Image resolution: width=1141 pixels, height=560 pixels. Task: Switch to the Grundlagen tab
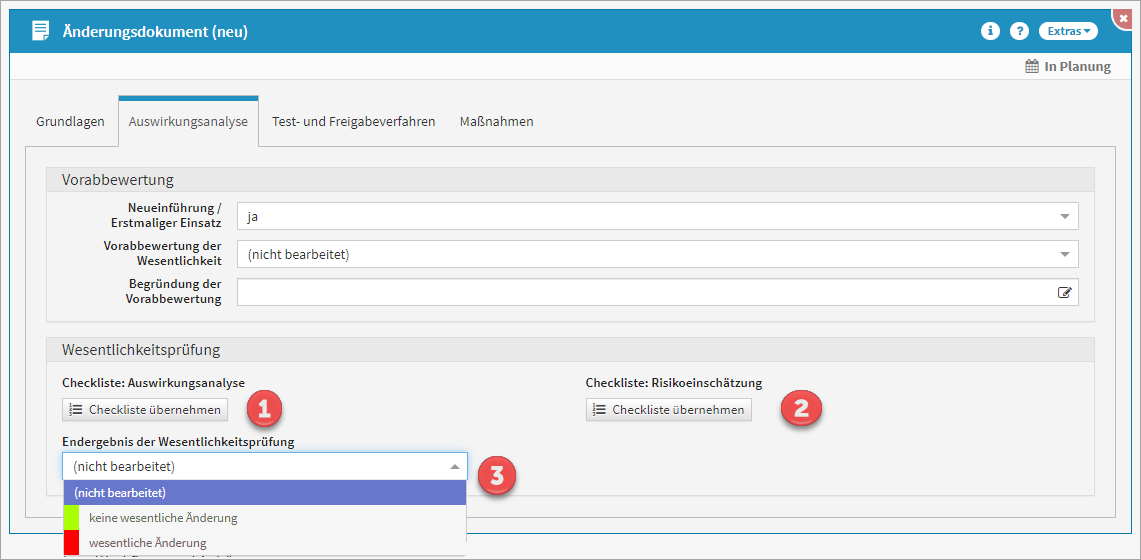[70, 122]
